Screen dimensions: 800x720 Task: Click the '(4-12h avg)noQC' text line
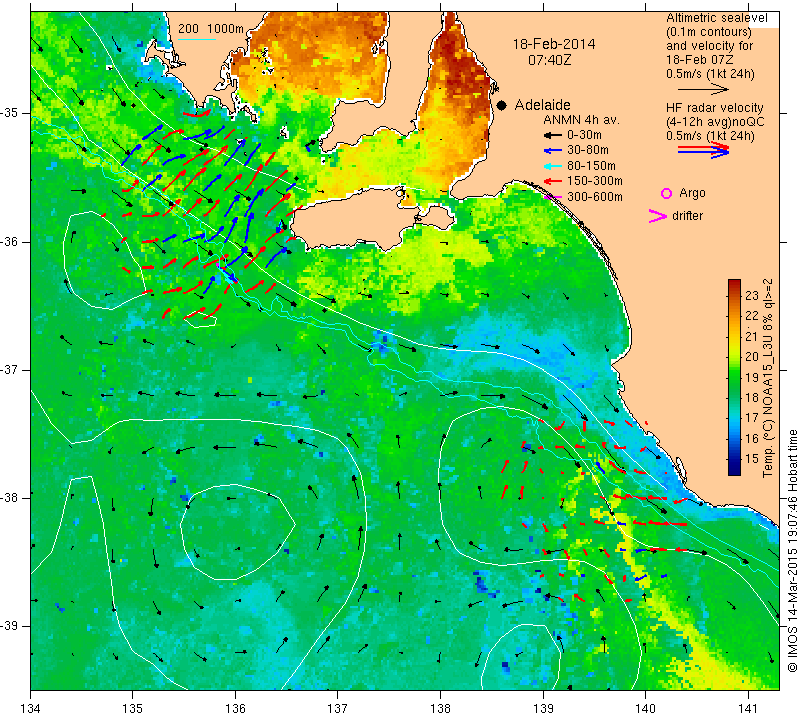(715, 122)
